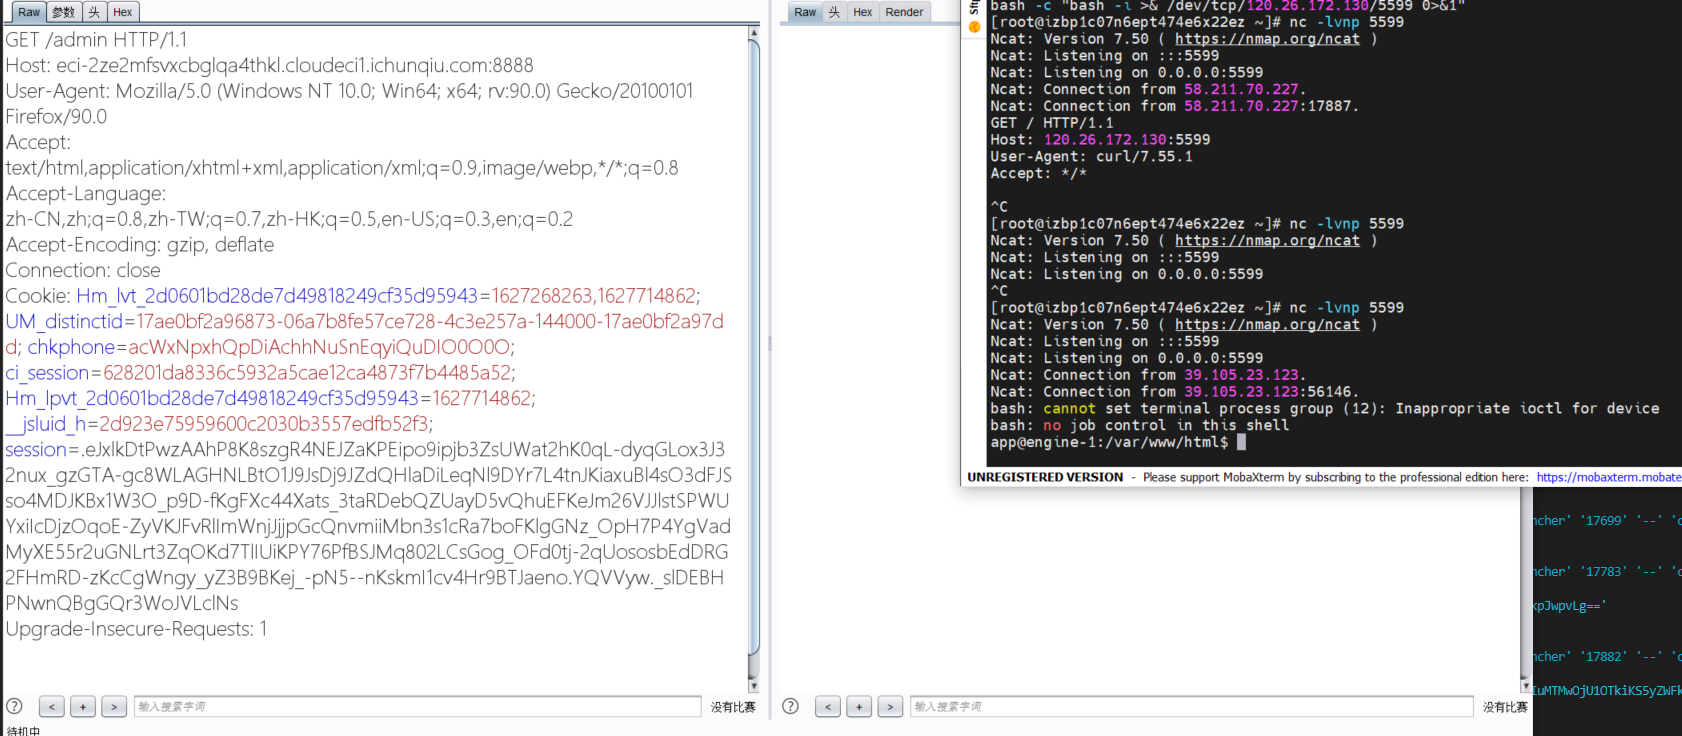Click the 待机中 status text

[24, 731]
